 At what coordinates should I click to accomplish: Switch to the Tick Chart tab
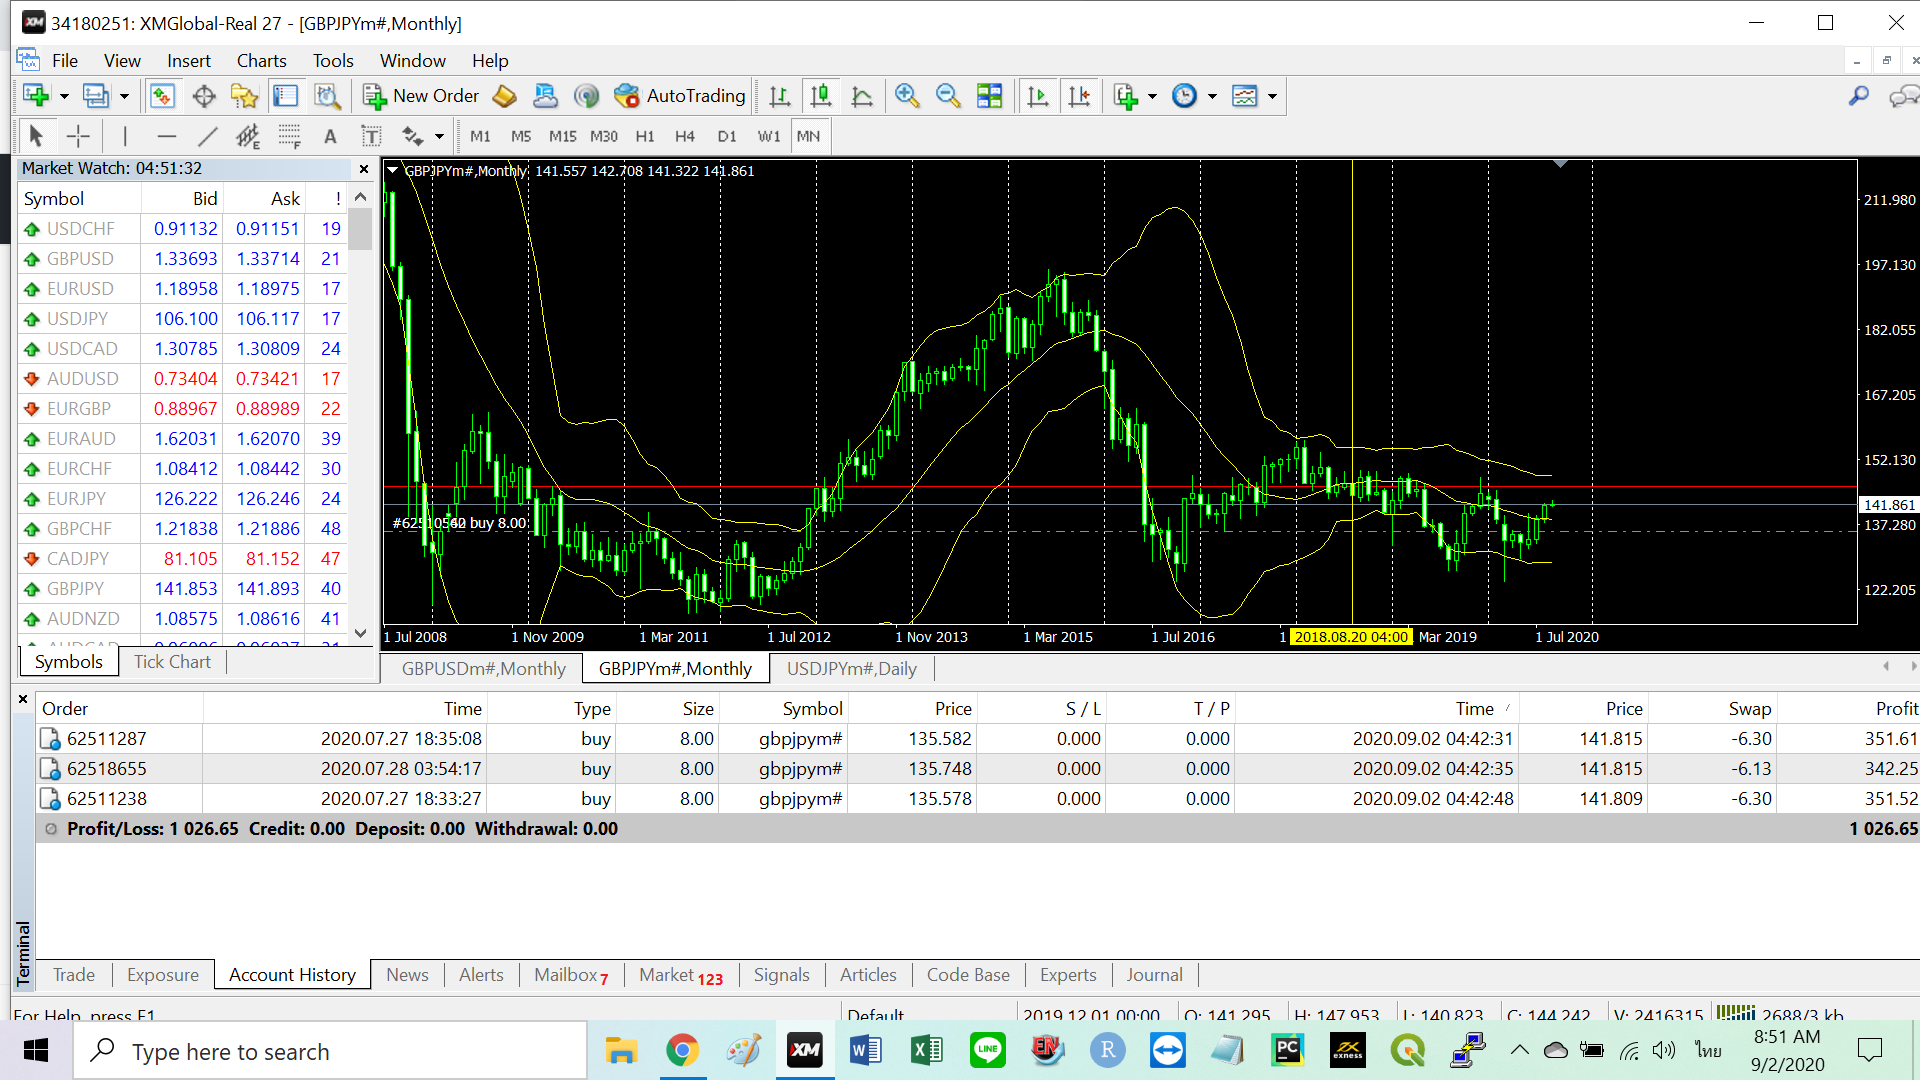[172, 662]
